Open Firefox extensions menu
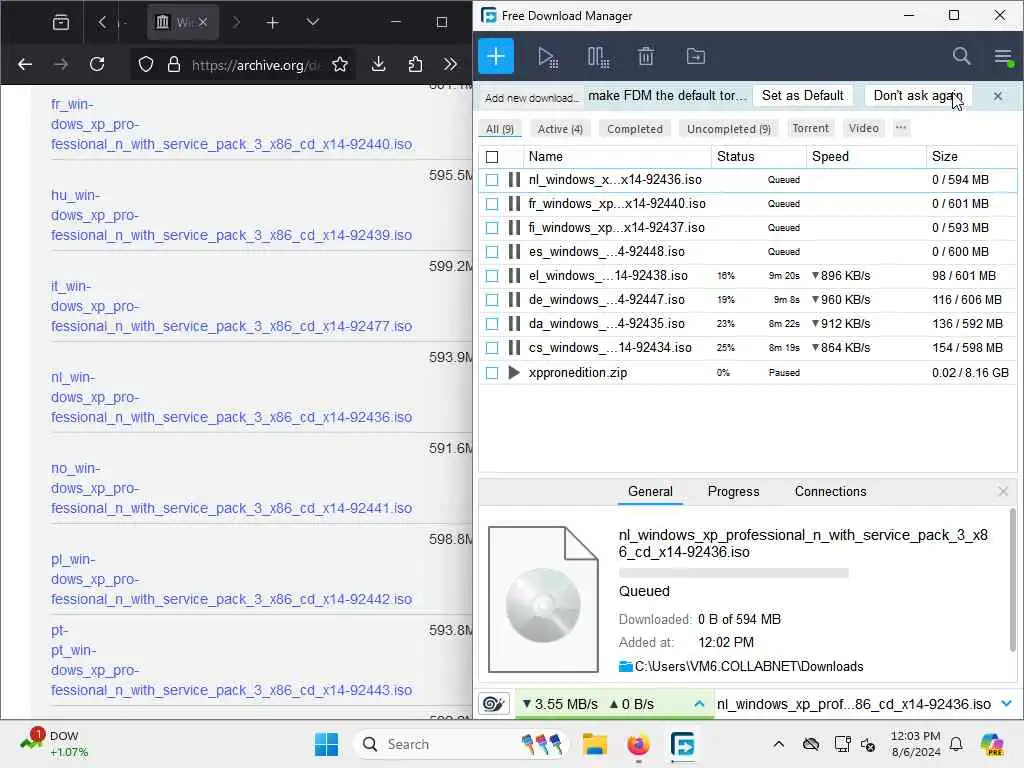1024x768 pixels. (x=415, y=64)
